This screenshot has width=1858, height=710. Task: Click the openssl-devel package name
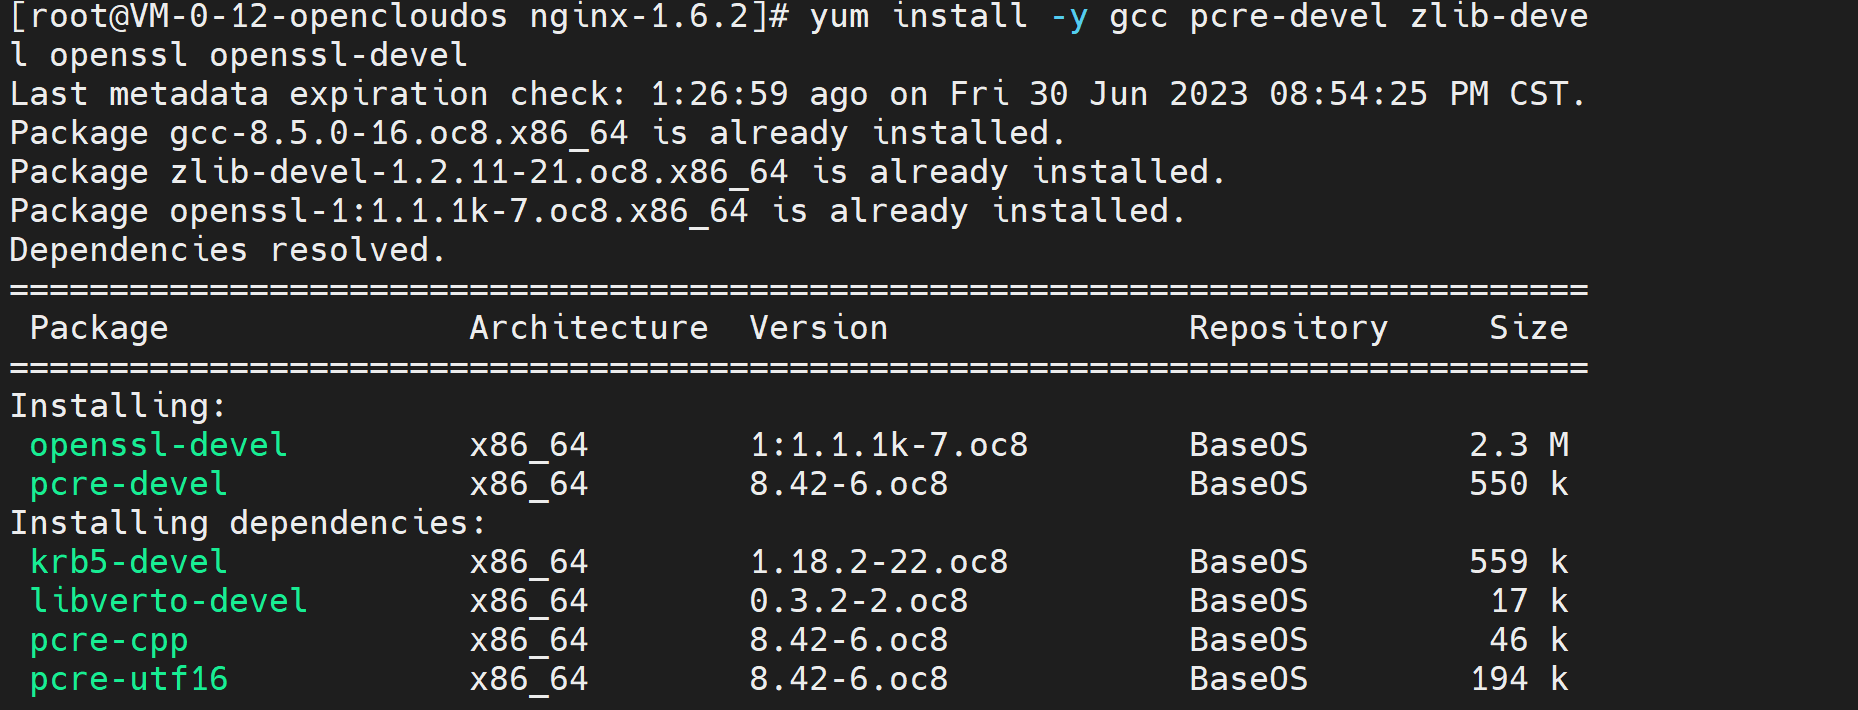coord(158,445)
